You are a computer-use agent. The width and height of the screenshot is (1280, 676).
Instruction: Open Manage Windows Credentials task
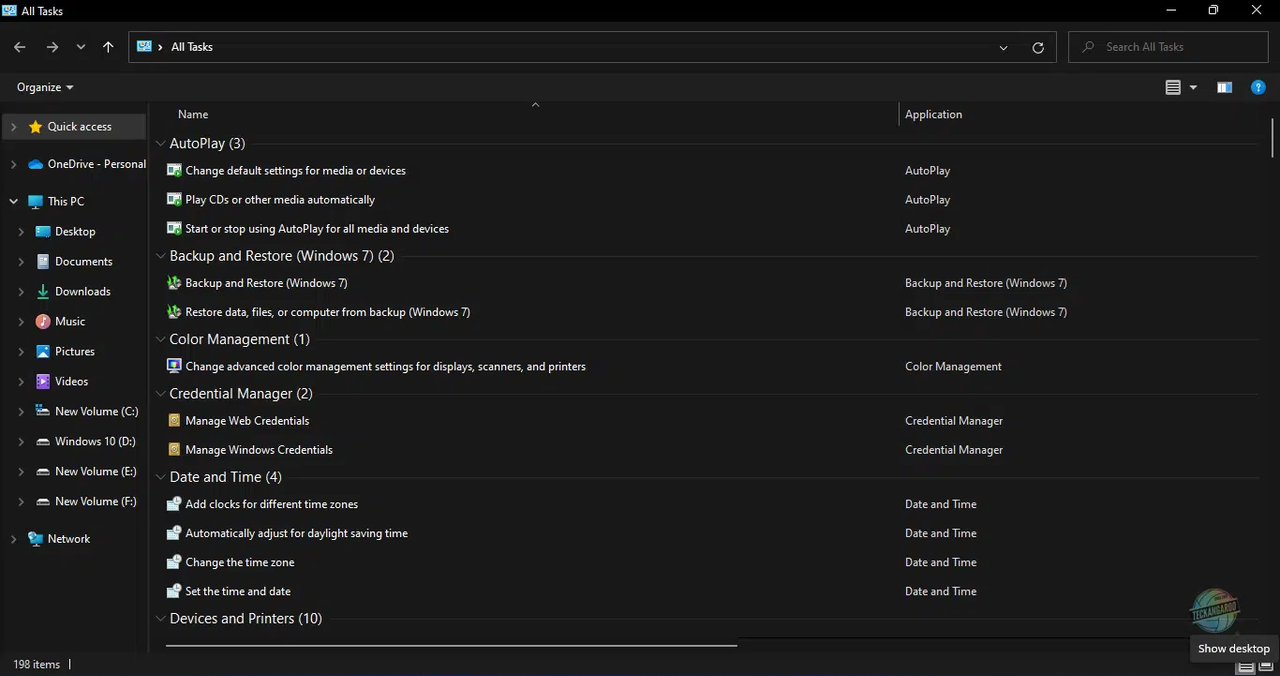click(259, 450)
